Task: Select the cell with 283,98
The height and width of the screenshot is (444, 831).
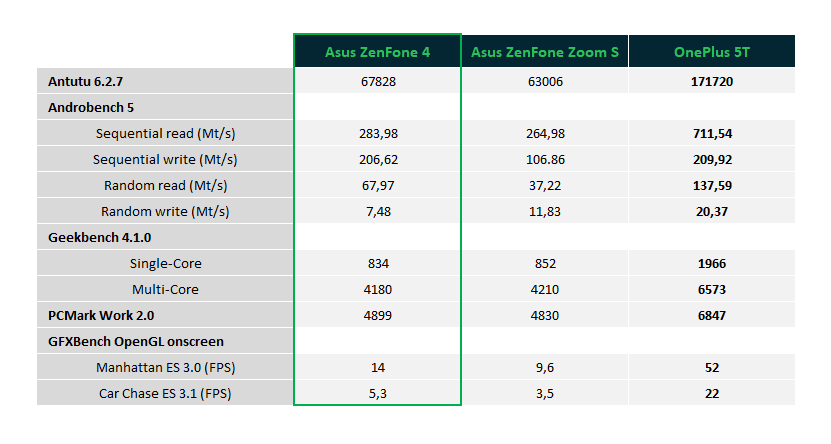Action: [x=377, y=133]
